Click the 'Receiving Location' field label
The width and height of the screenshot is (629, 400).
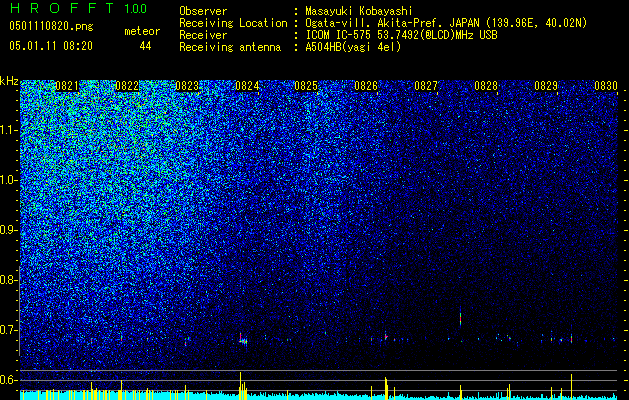233,23
